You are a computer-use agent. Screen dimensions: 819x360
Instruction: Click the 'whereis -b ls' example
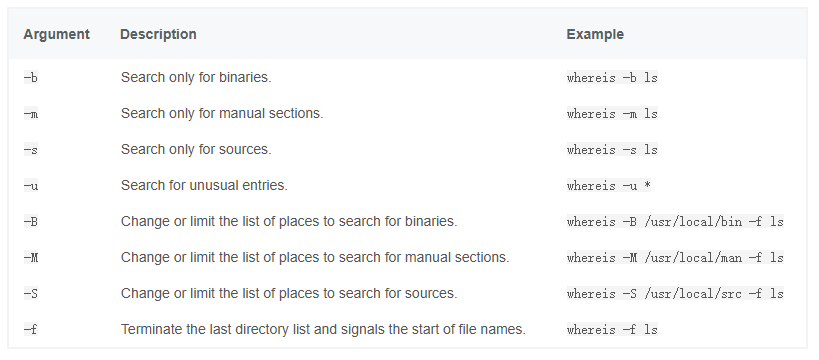(612, 78)
